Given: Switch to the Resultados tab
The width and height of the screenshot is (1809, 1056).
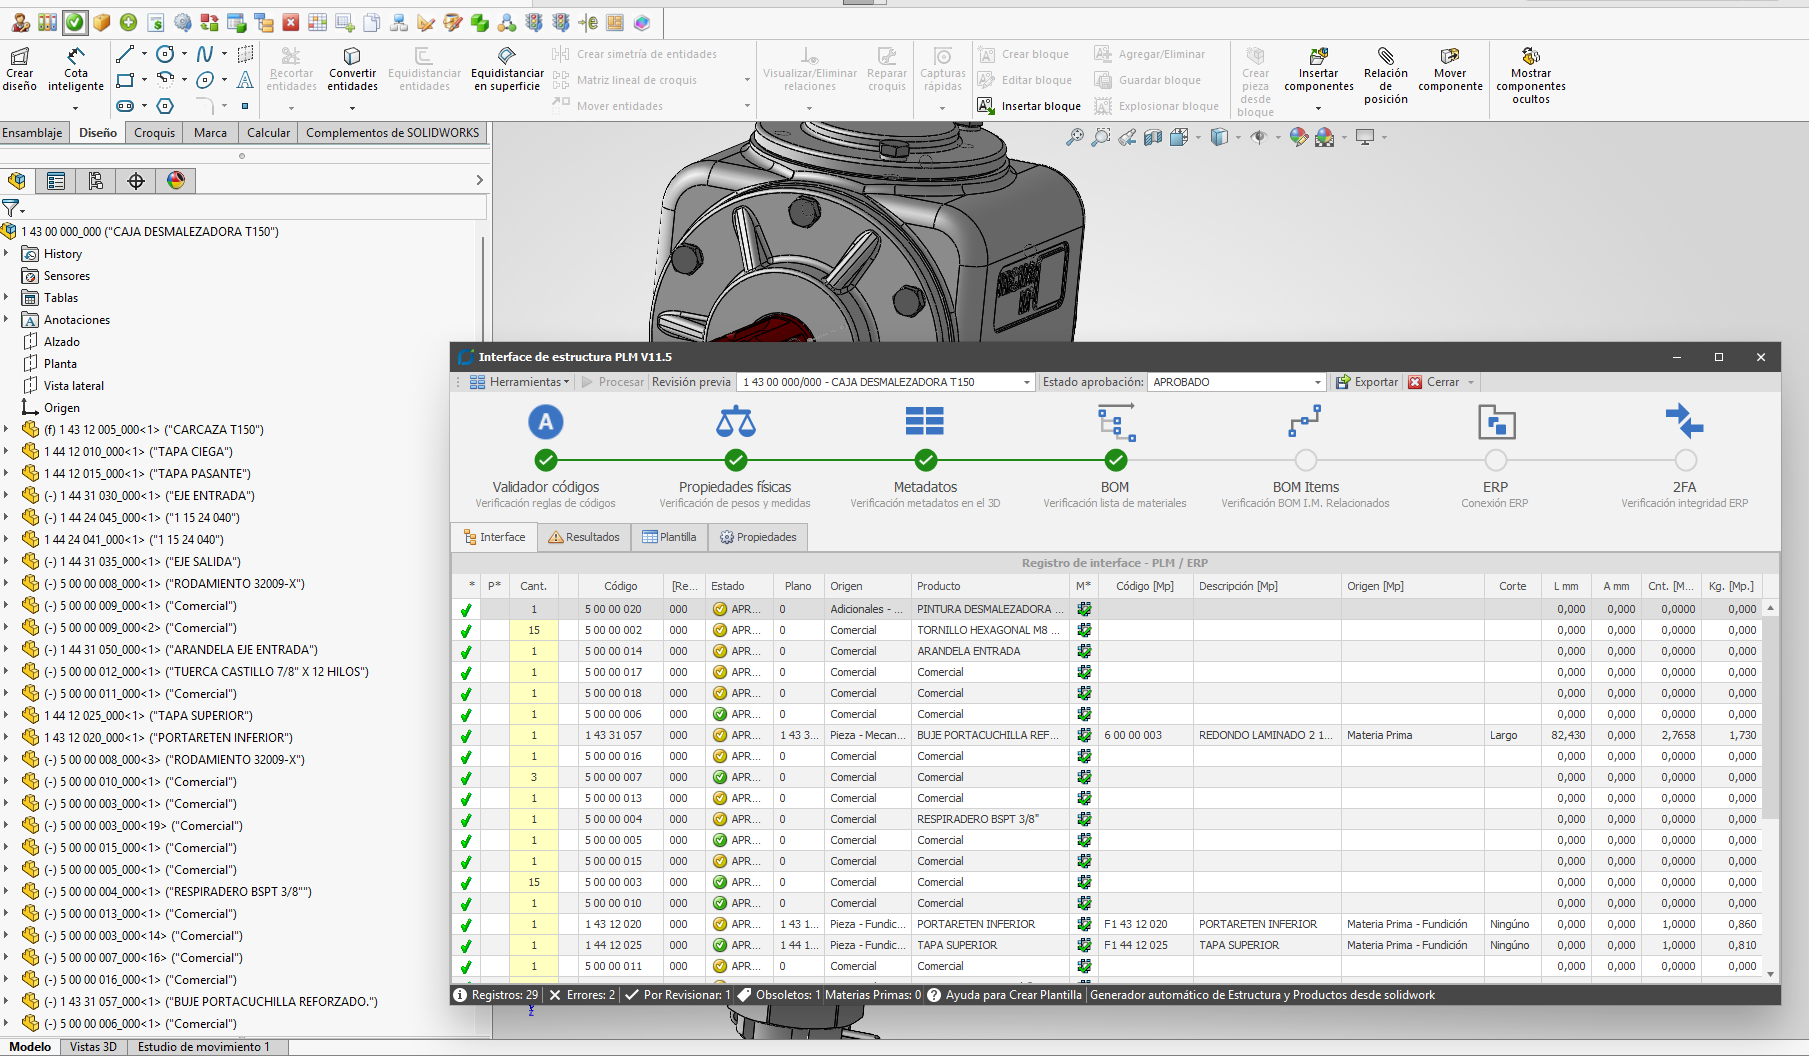Looking at the screenshot, I should 584,537.
